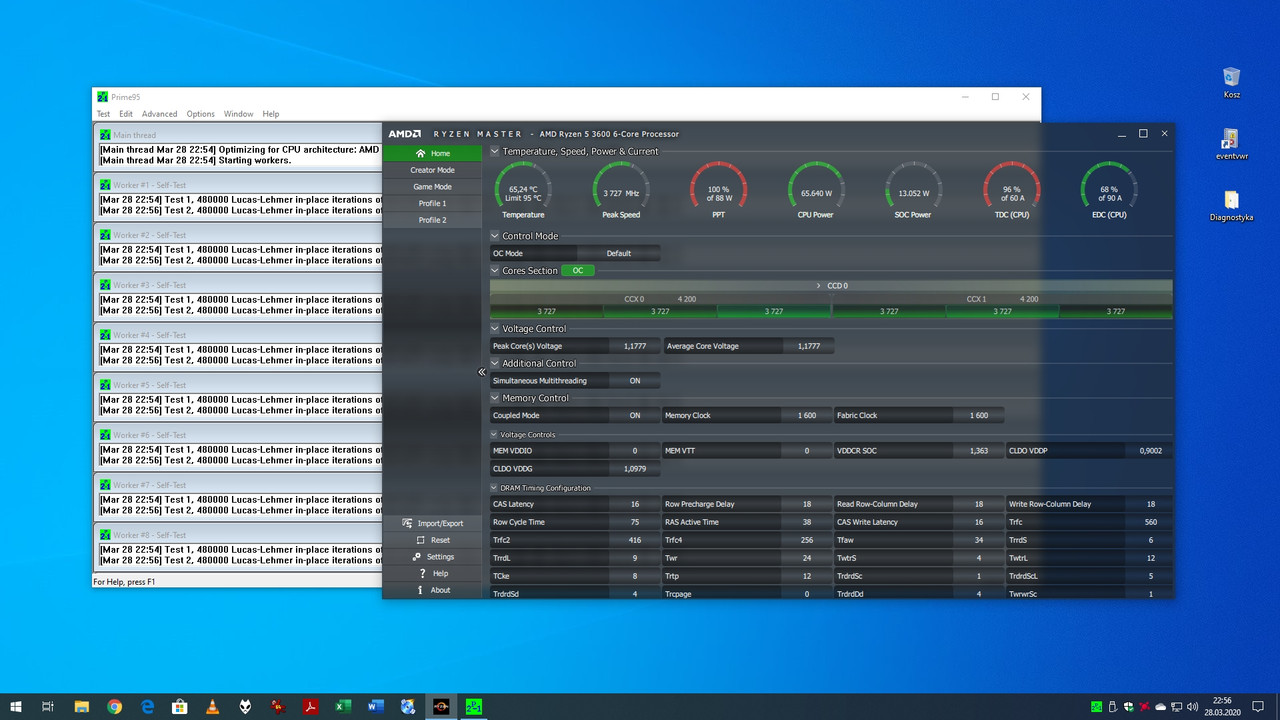
Task: Toggle Simultaneous Multithreading ON value
Action: tap(635, 381)
